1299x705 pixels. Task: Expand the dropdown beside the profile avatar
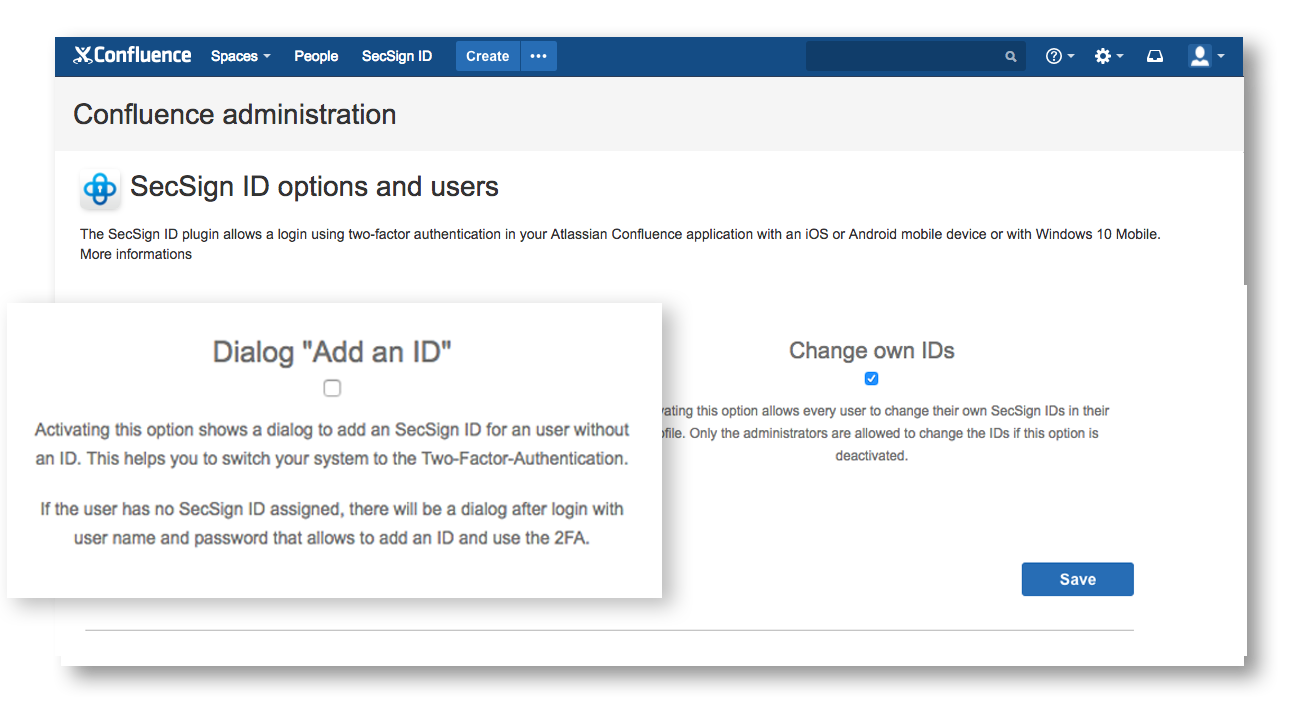pos(1219,58)
